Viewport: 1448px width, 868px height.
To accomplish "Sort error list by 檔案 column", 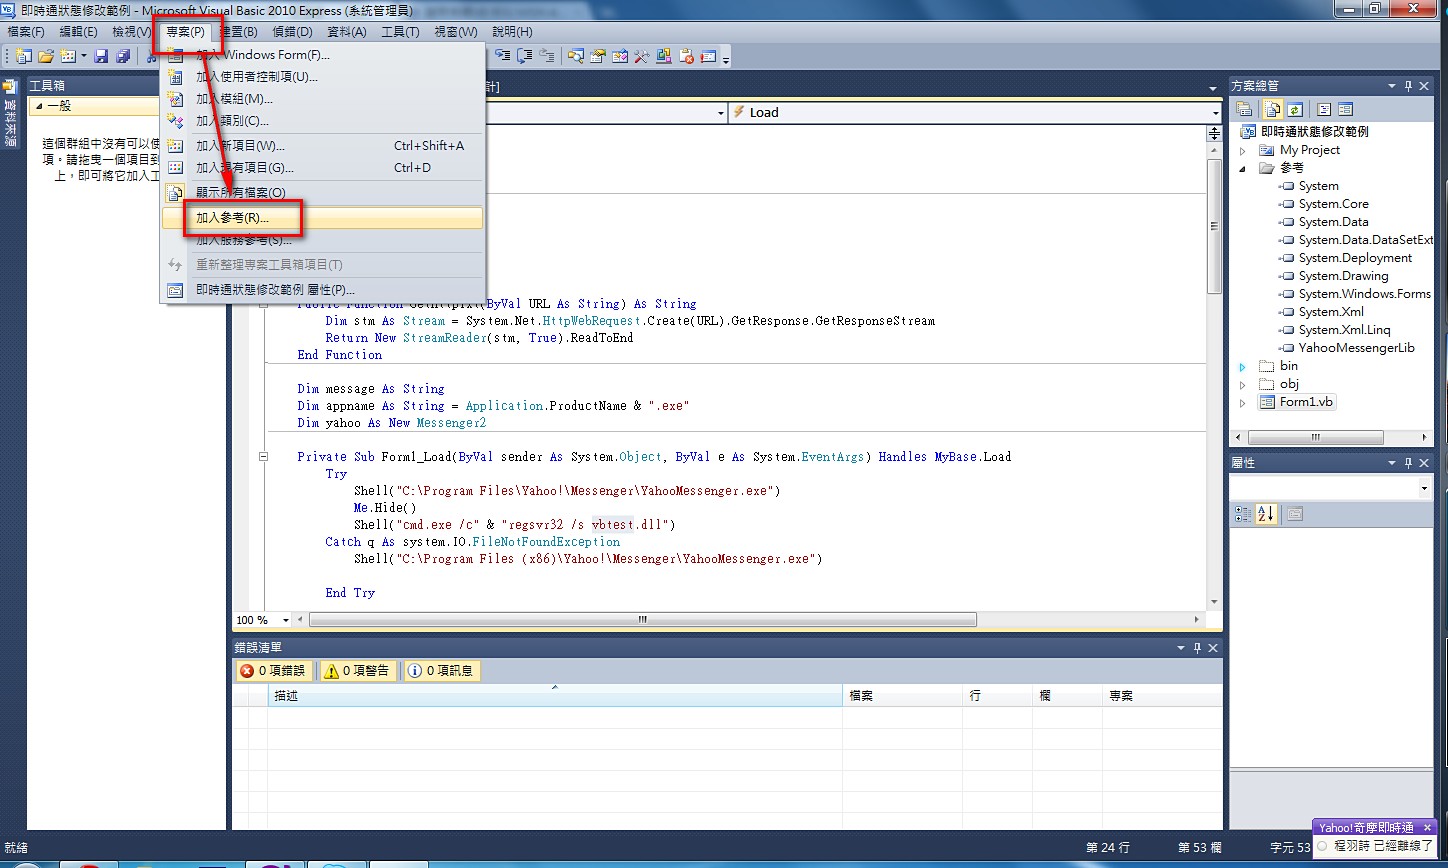I will [x=902, y=695].
